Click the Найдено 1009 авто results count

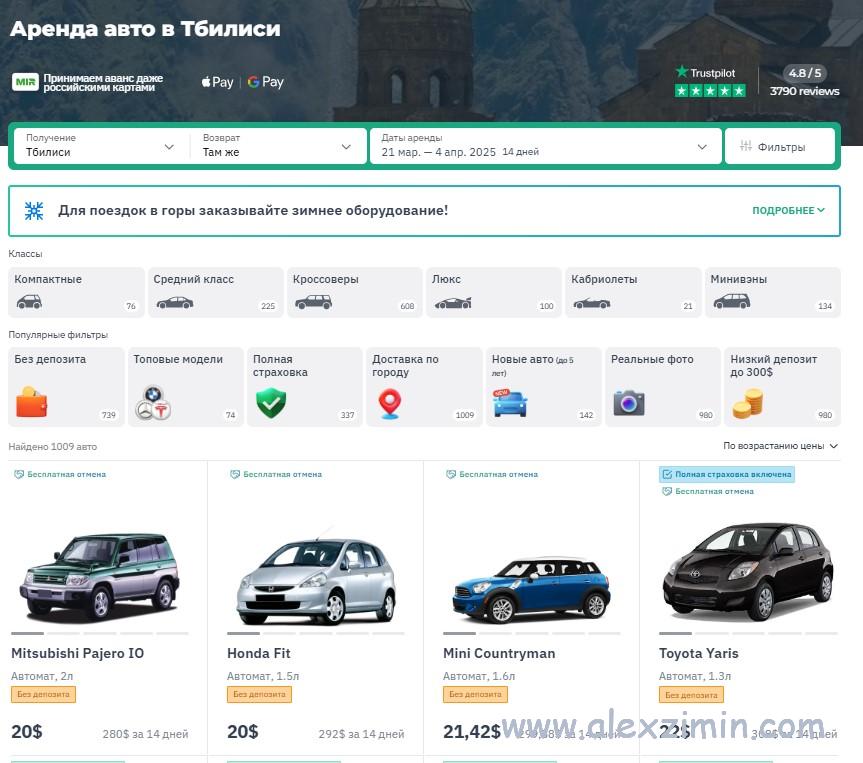(53, 447)
